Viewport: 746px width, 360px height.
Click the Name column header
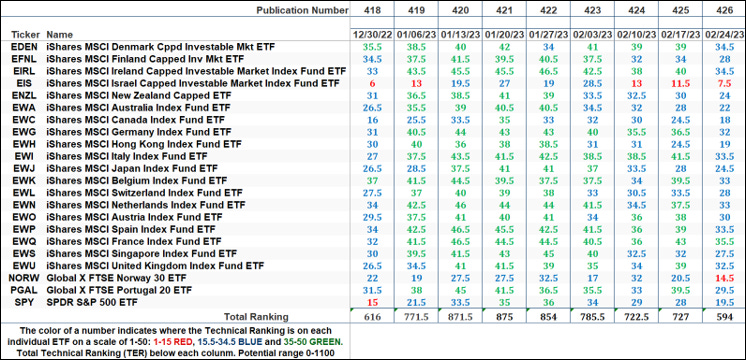pos(60,35)
